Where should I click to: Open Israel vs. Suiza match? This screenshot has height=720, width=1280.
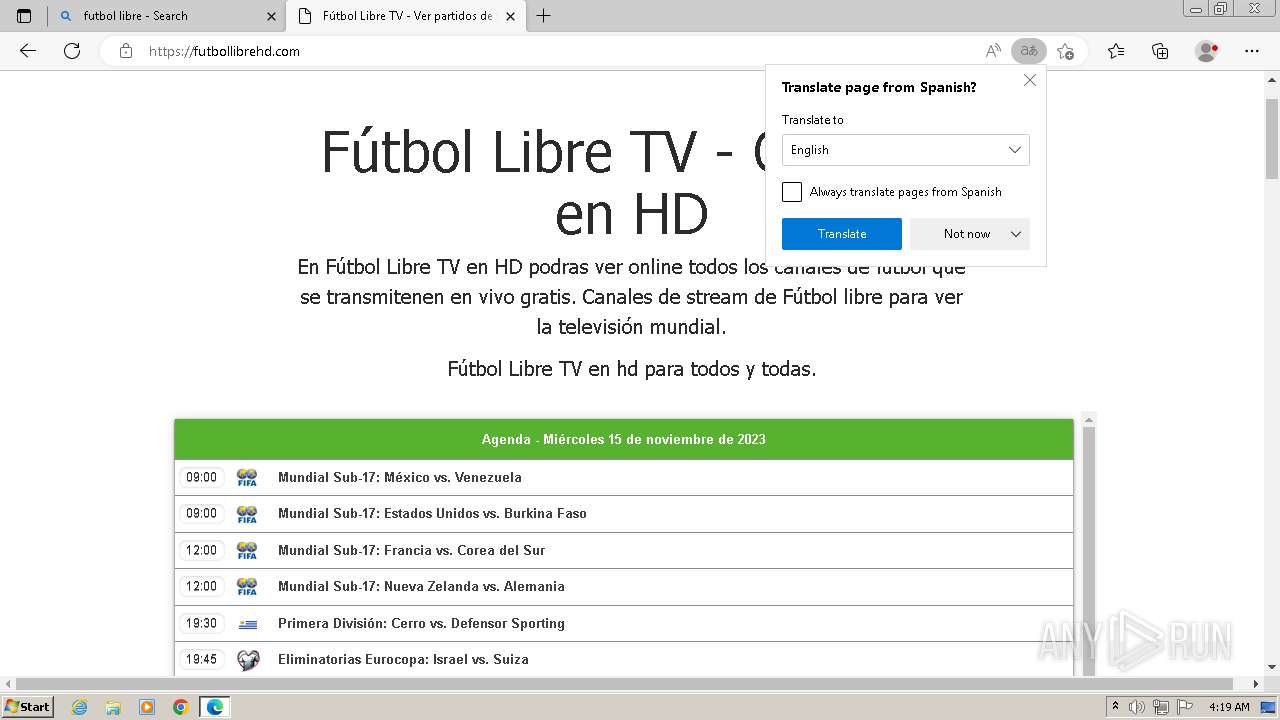click(624, 659)
